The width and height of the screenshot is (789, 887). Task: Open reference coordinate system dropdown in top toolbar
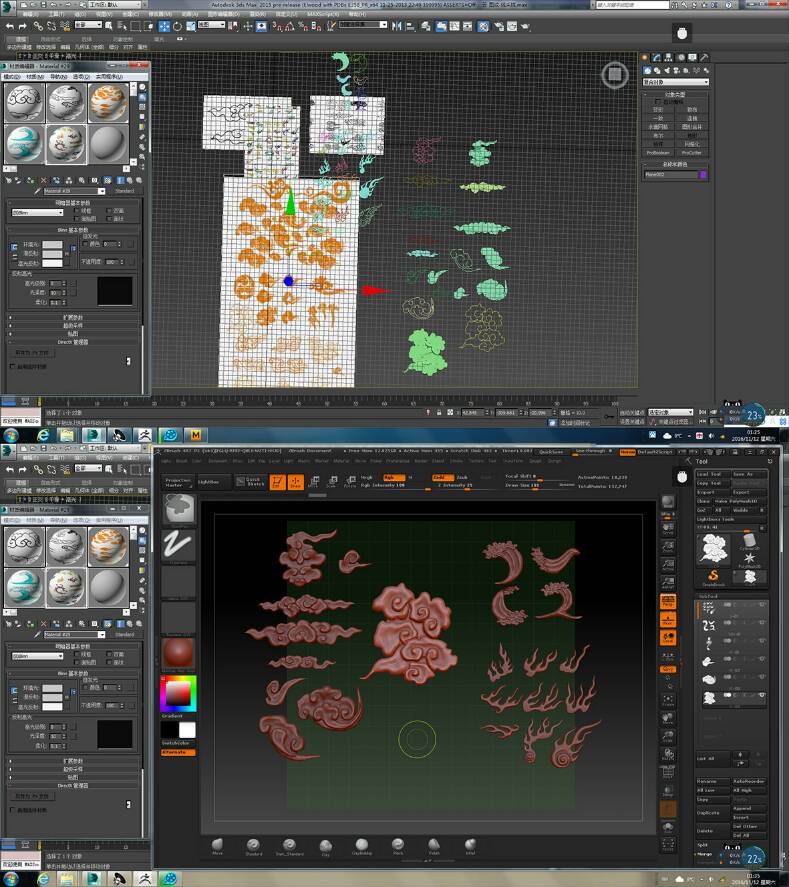pyautogui.click(x=211, y=25)
